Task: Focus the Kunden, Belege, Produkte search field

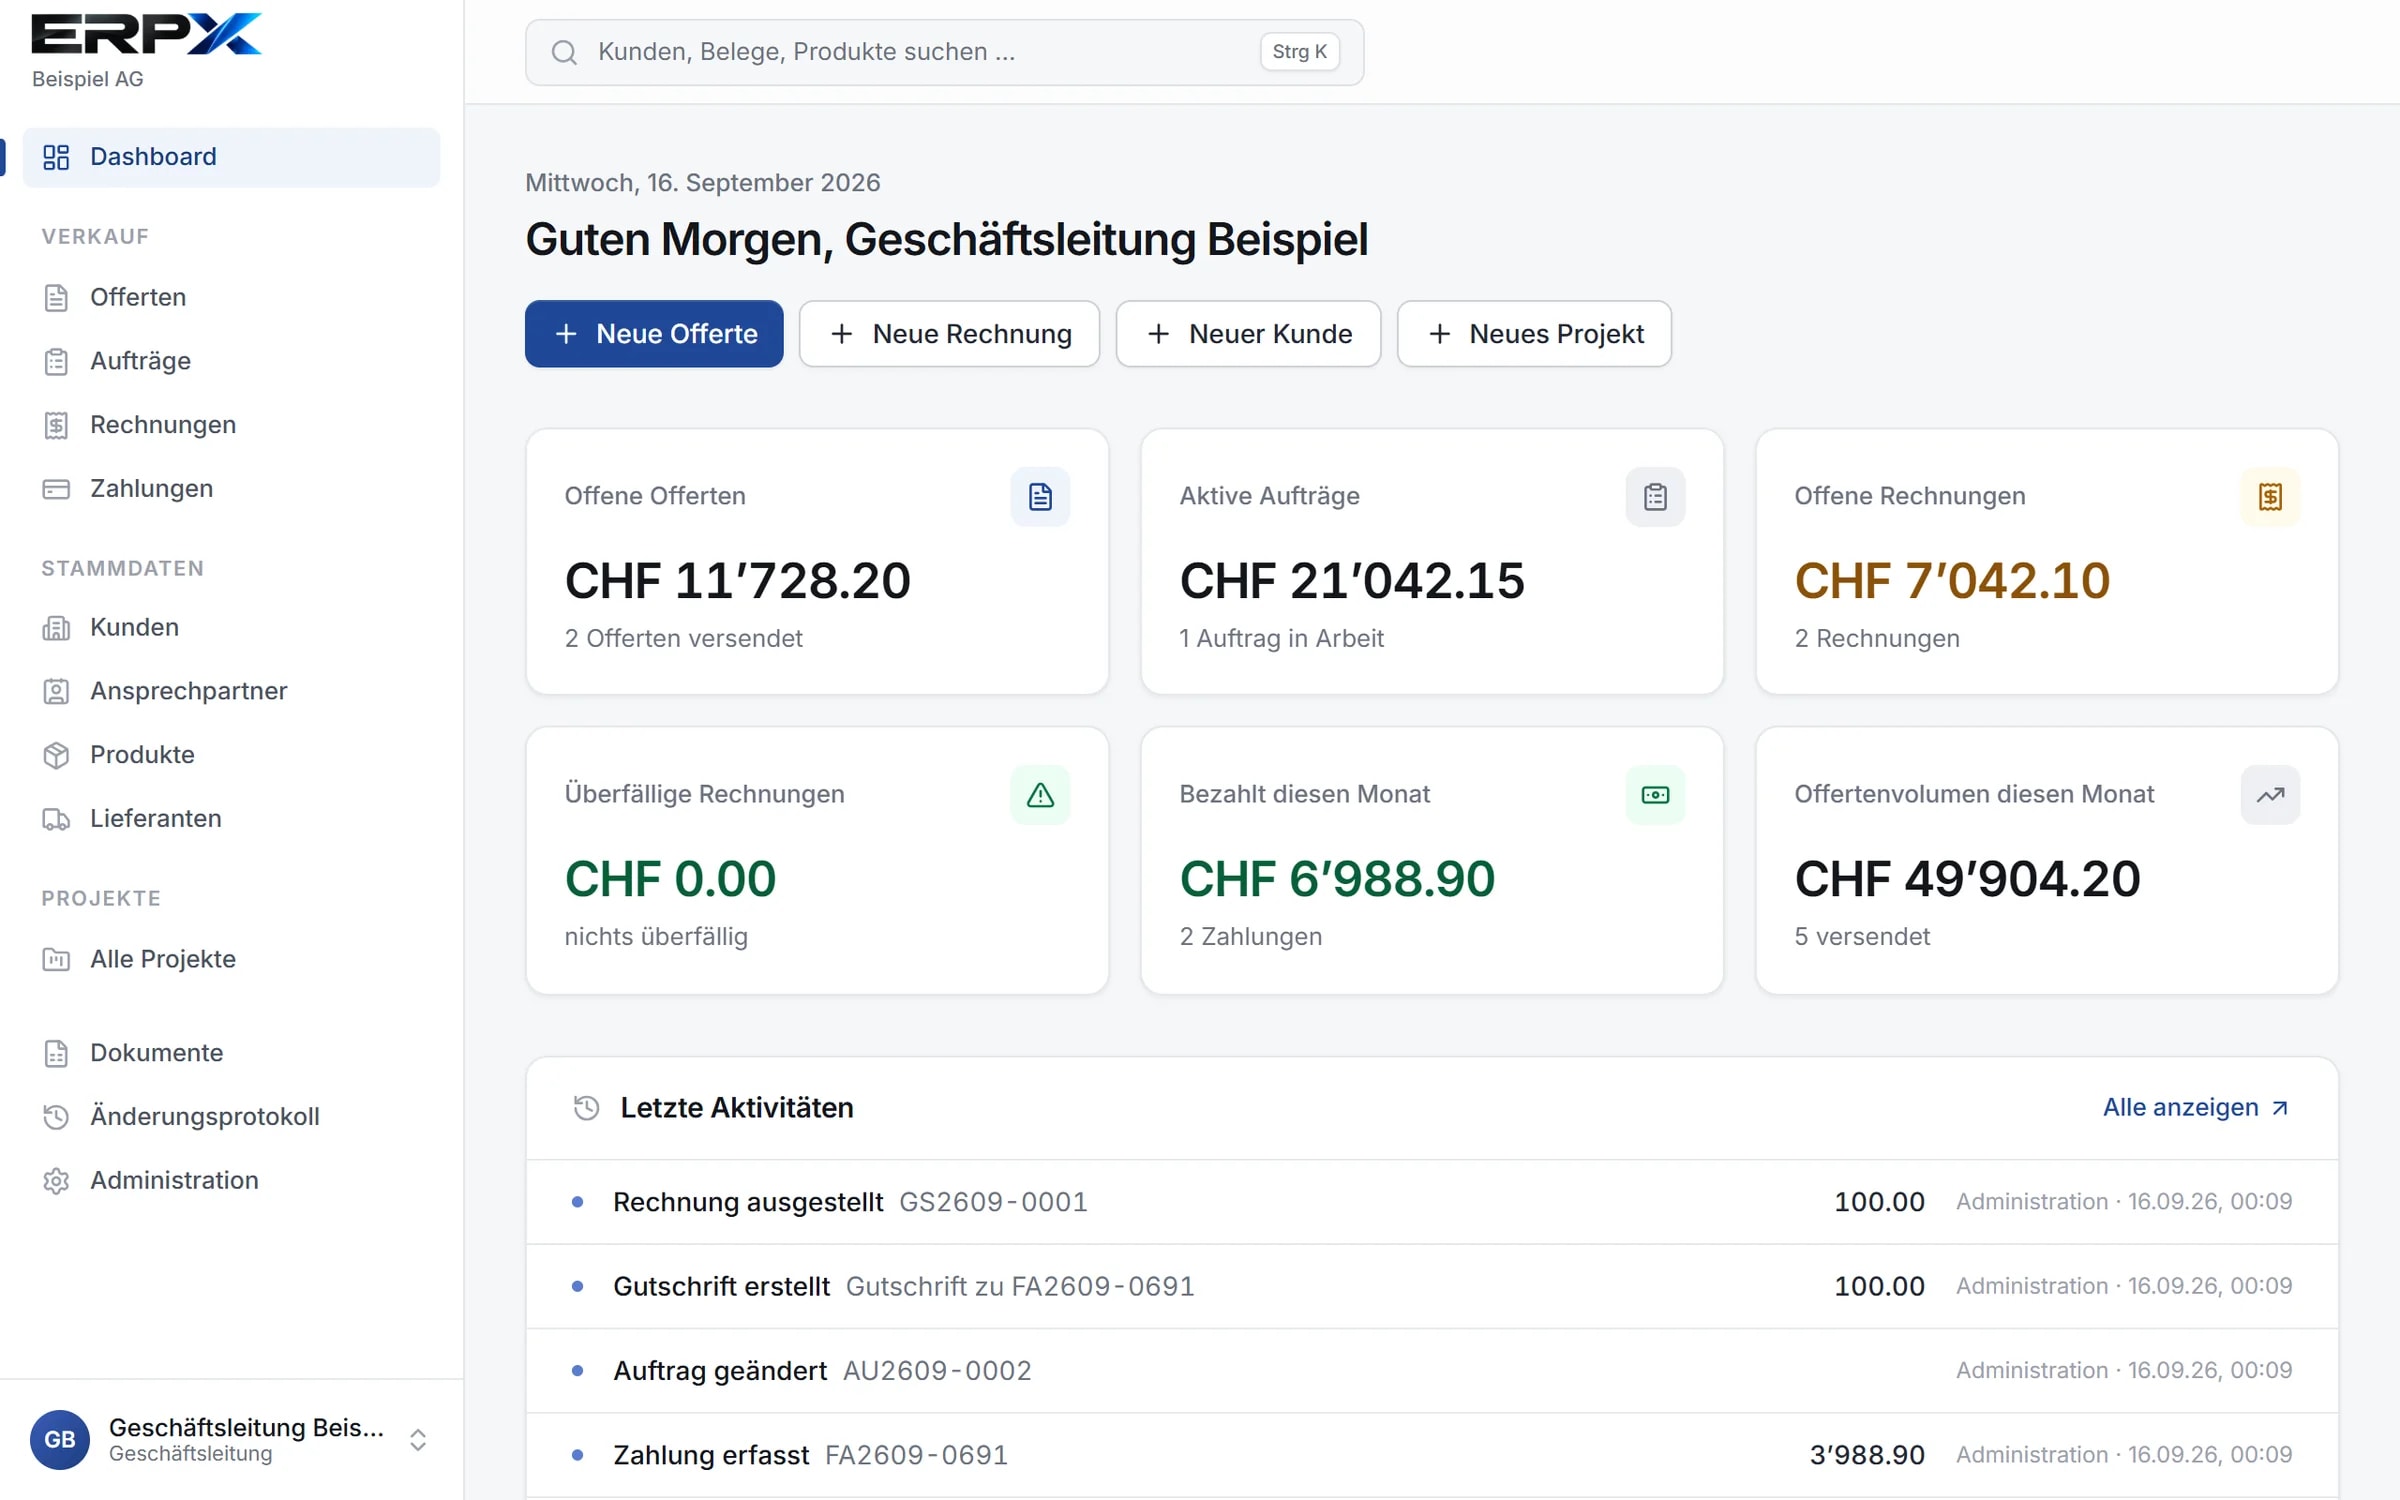Action: click(x=944, y=52)
